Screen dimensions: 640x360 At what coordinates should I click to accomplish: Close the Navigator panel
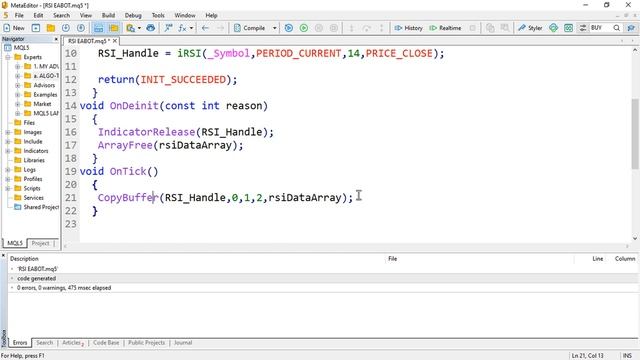[56, 39]
